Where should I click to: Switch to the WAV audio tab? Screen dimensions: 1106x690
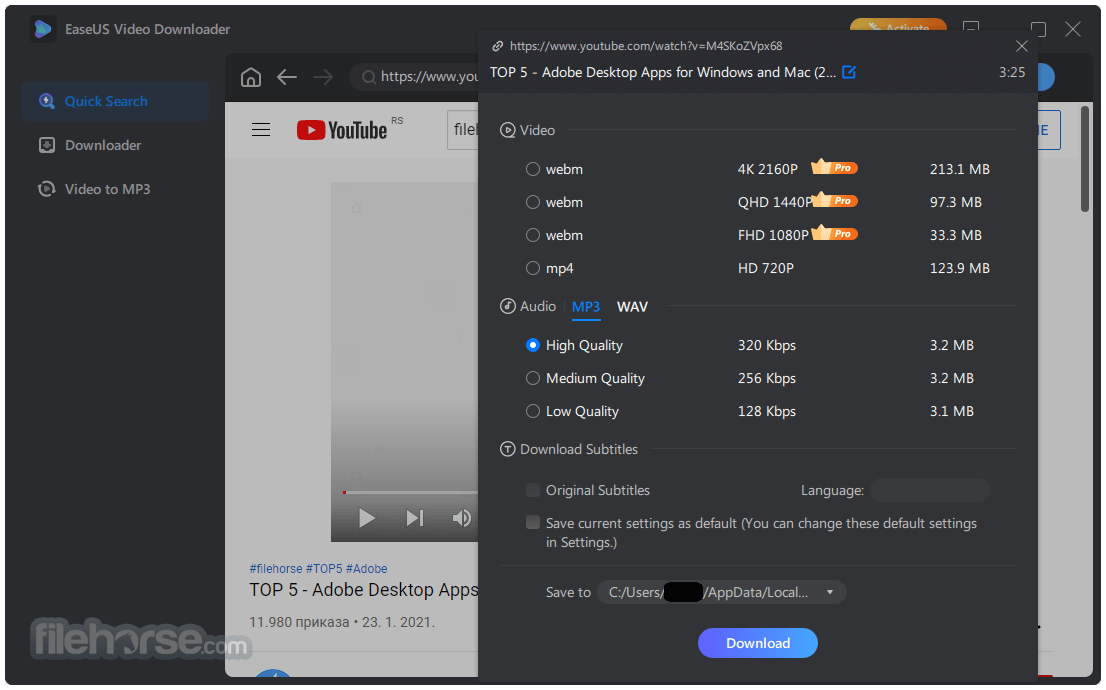pyautogui.click(x=632, y=307)
